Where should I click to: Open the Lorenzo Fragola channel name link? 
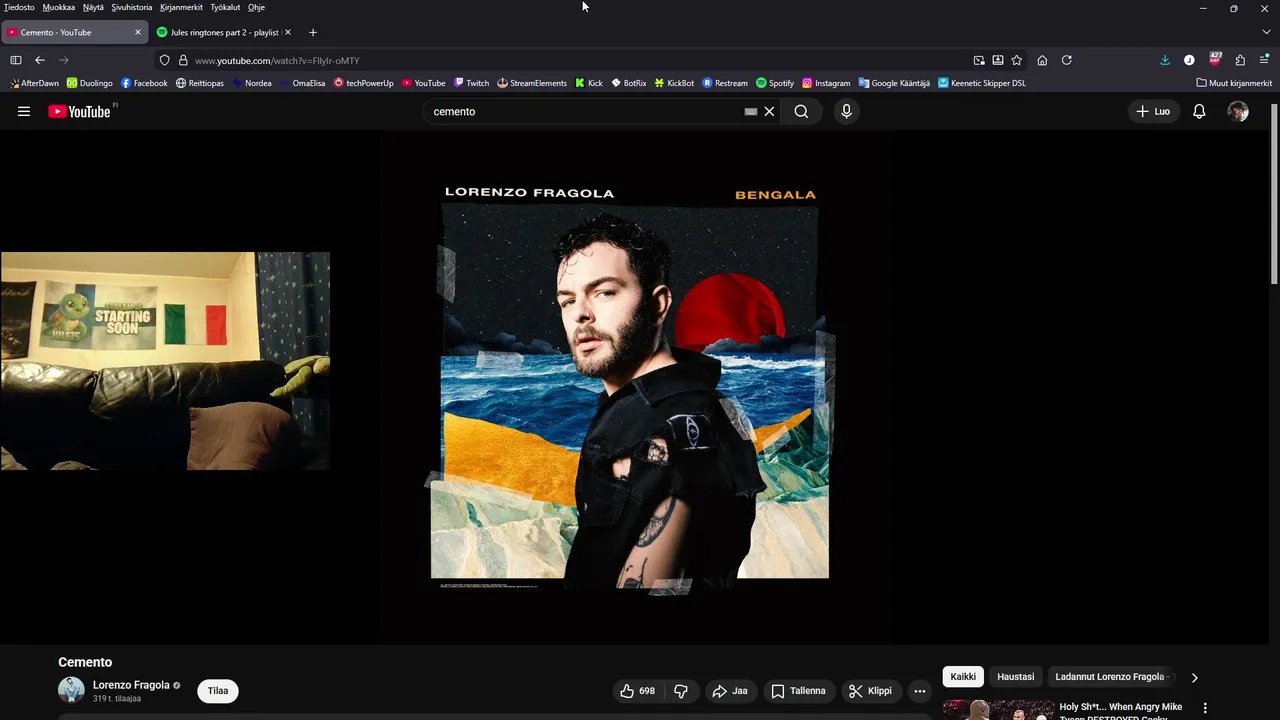click(x=131, y=685)
